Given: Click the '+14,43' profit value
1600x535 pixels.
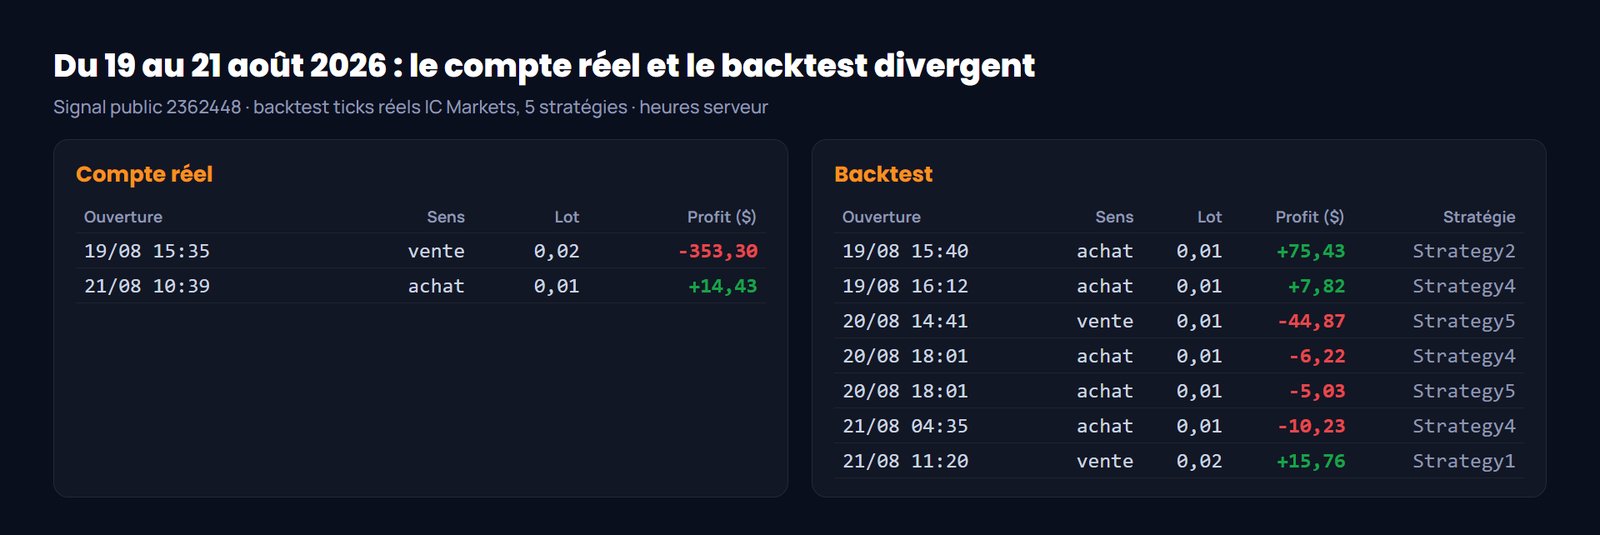Looking at the screenshot, I should (722, 286).
